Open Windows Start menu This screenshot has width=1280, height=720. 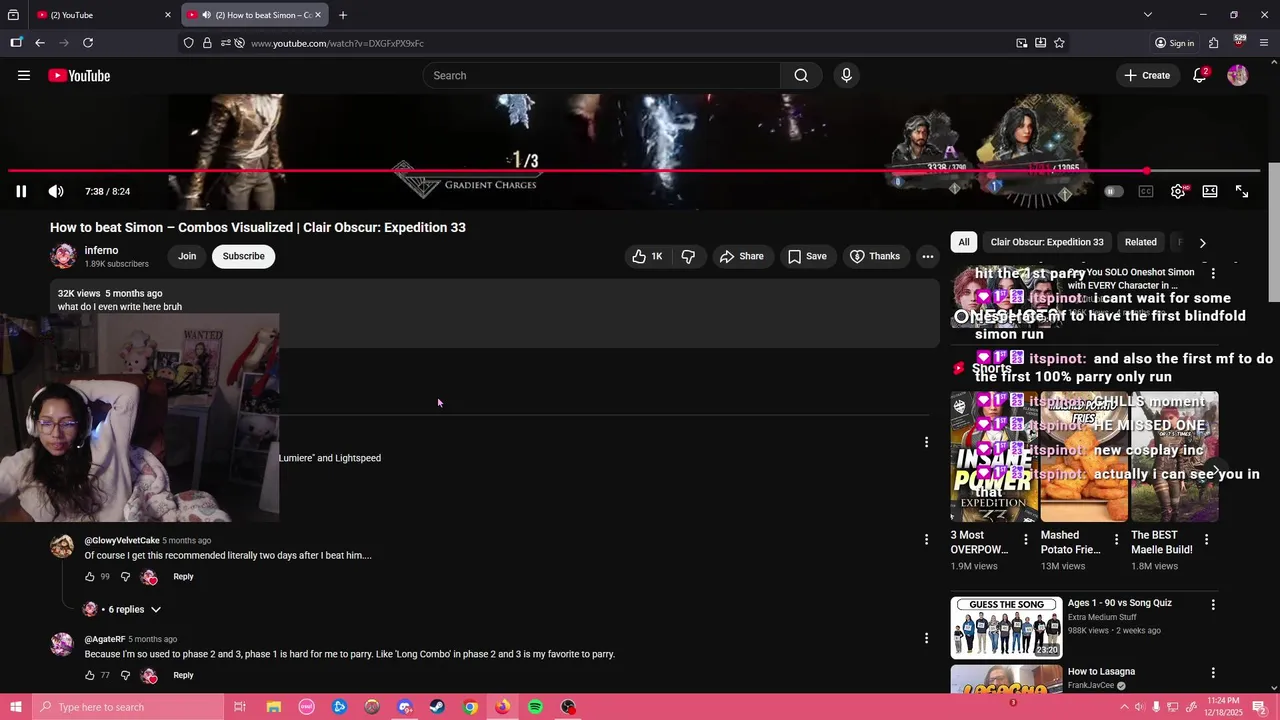tap(16, 707)
